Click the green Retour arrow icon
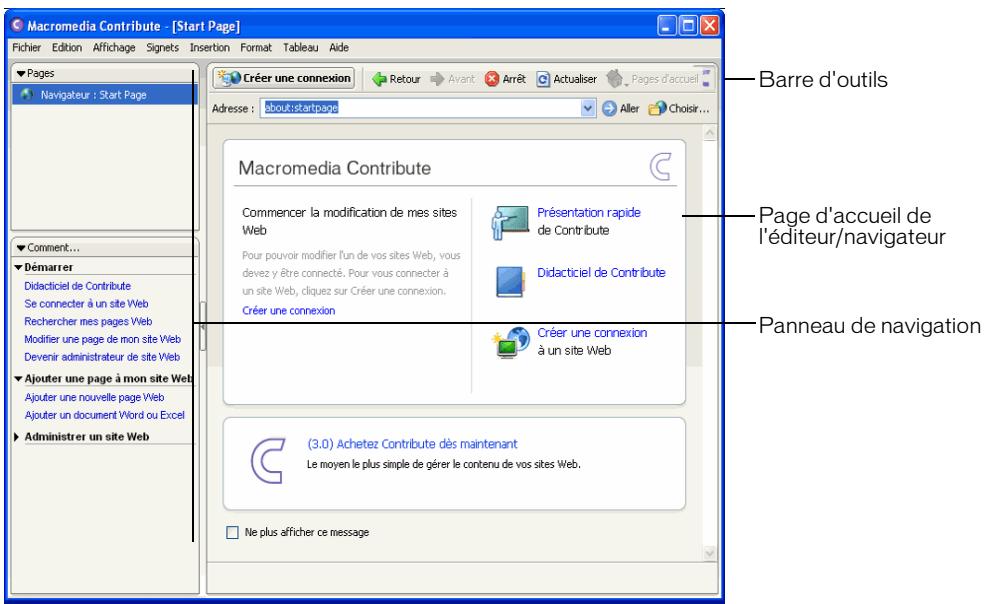 379,79
